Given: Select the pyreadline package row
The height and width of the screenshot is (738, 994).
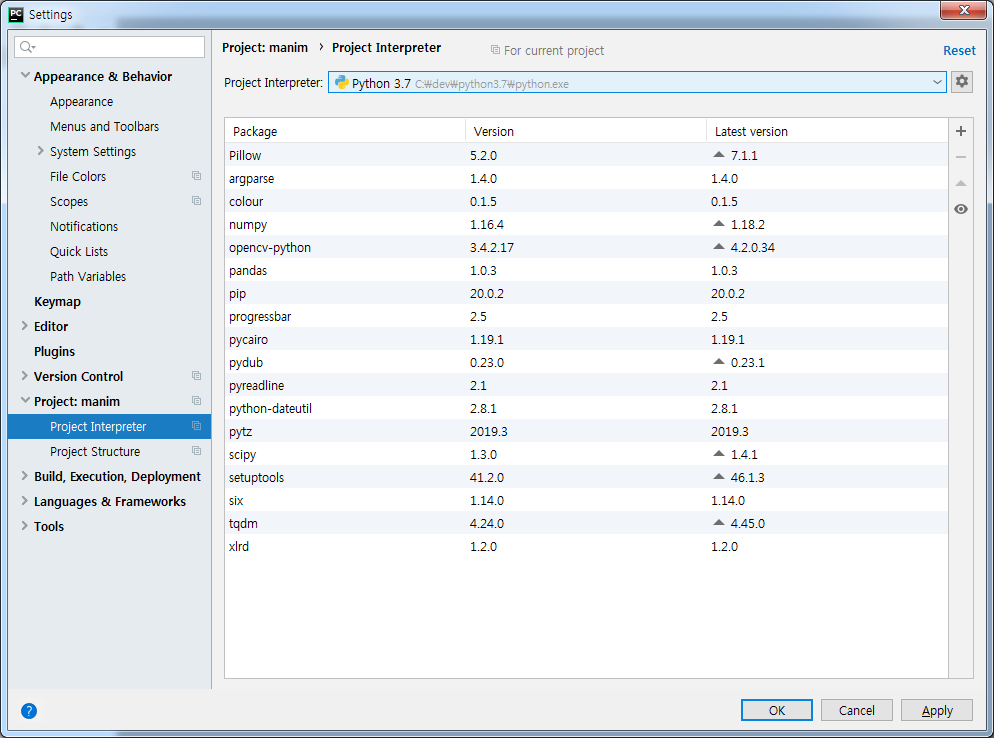Looking at the screenshot, I should pos(586,385).
